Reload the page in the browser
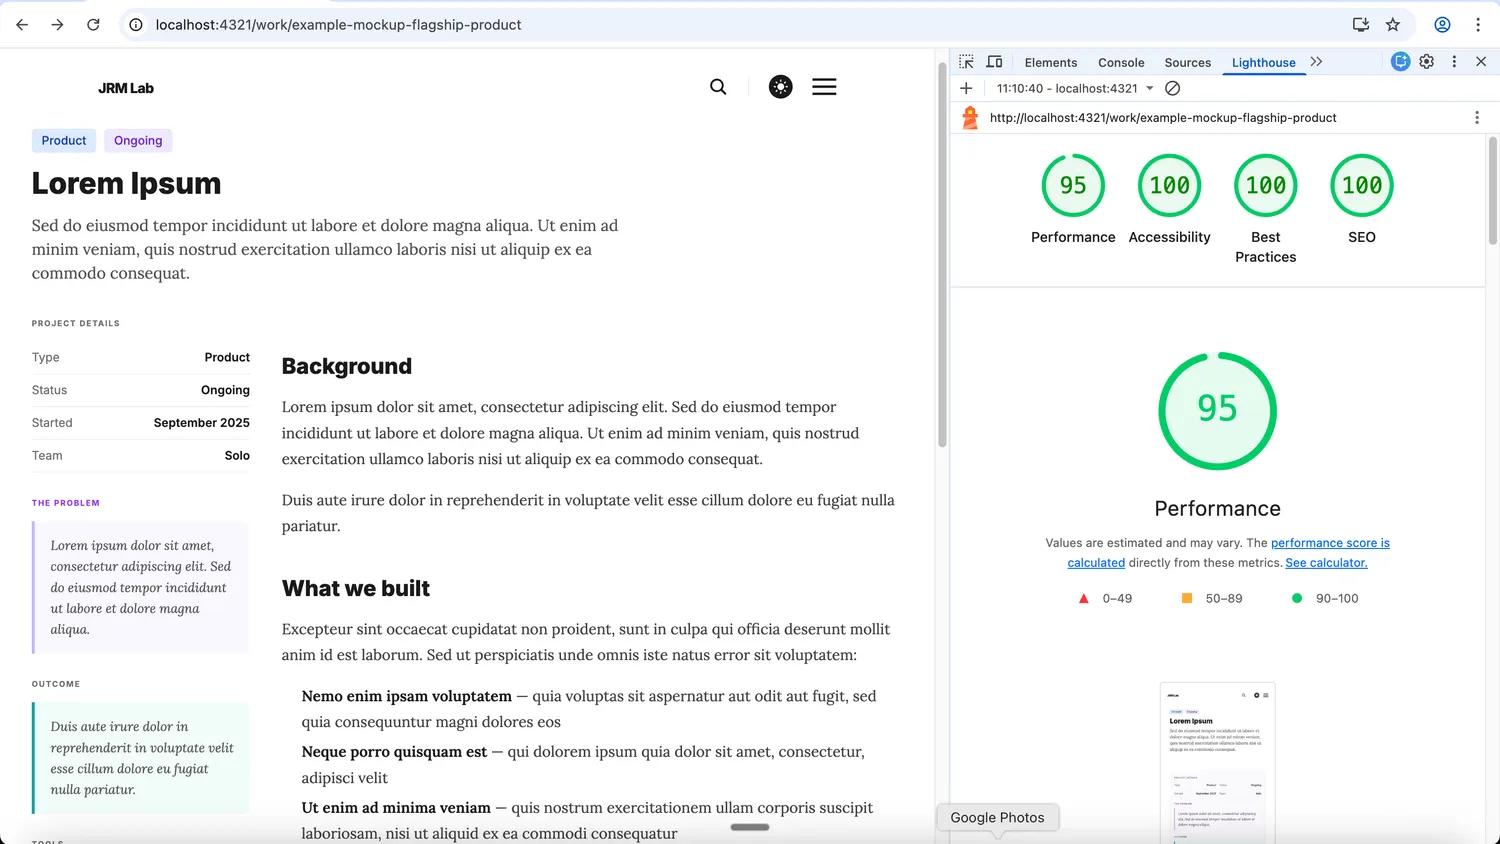1500x844 pixels. click(x=93, y=25)
